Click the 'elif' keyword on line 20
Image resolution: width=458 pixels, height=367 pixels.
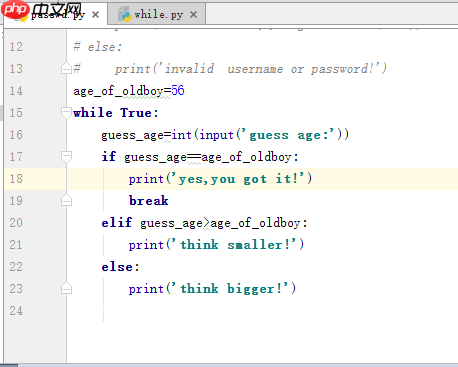click(117, 222)
